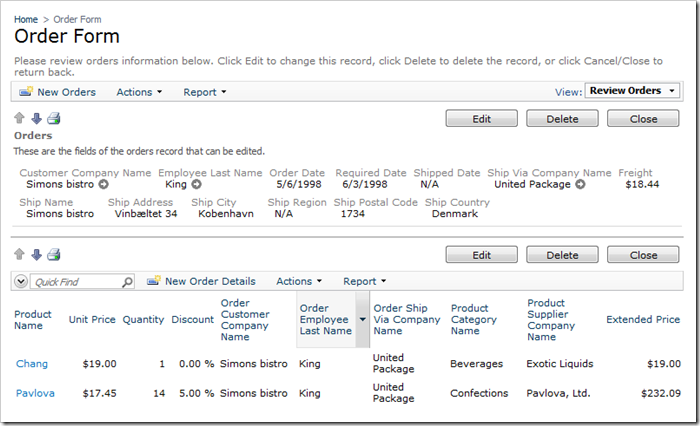Click the $17.45 unit price cell
This screenshot has width=700, height=426.
click(x=99, y=393)
